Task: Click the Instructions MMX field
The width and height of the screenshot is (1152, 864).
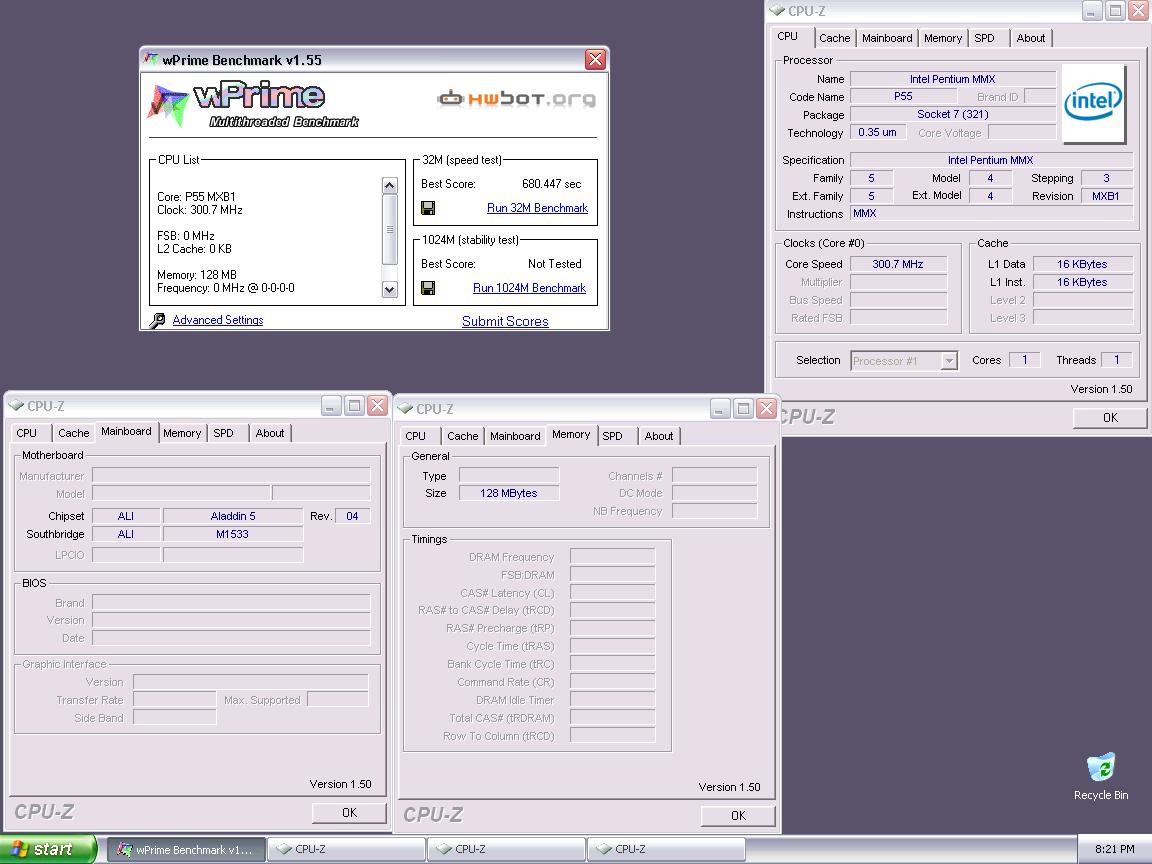Action: click(990, 214)
